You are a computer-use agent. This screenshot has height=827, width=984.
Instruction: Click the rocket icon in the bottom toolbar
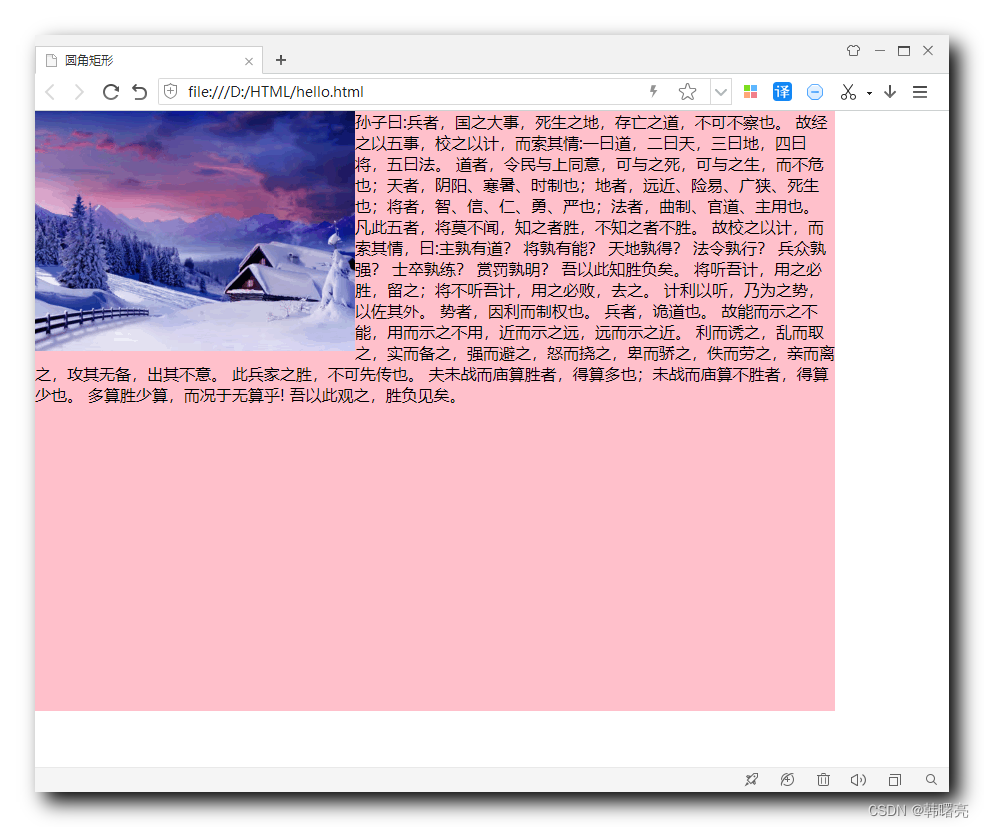click(751, 779)
